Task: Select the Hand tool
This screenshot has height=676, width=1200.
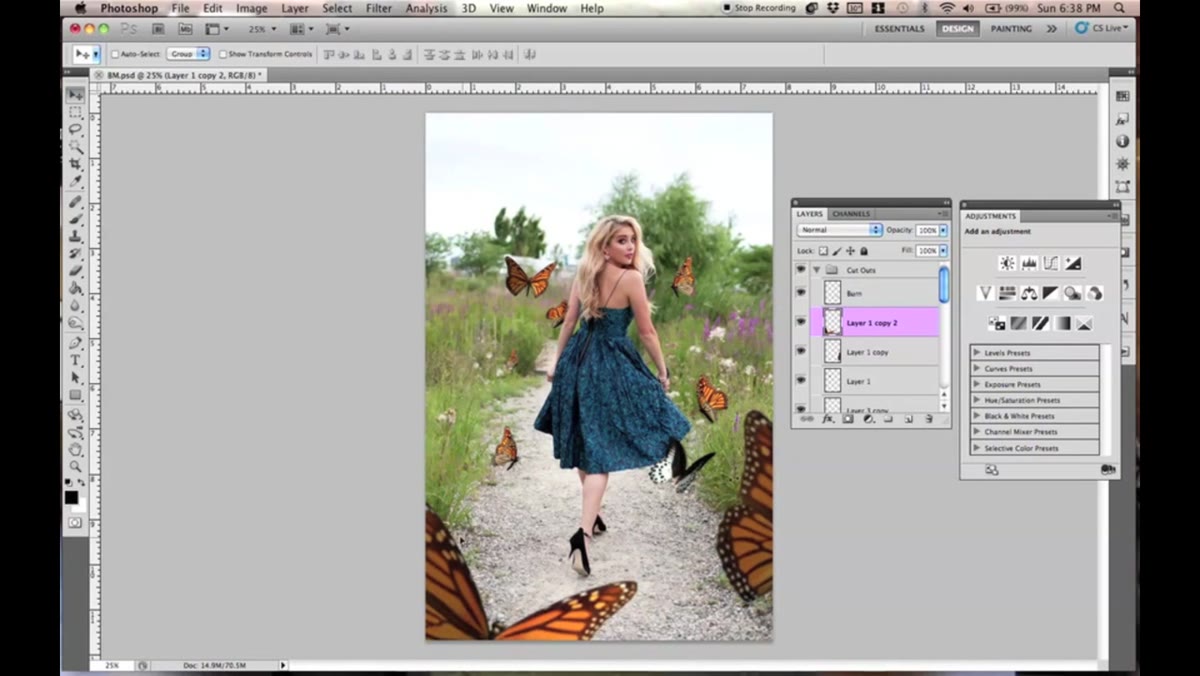Action: pos(75,449)
